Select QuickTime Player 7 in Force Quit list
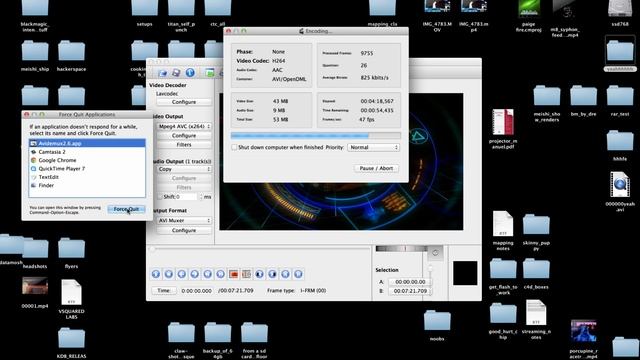This screenshot has width=640, height=360. (x=87, y=169)
